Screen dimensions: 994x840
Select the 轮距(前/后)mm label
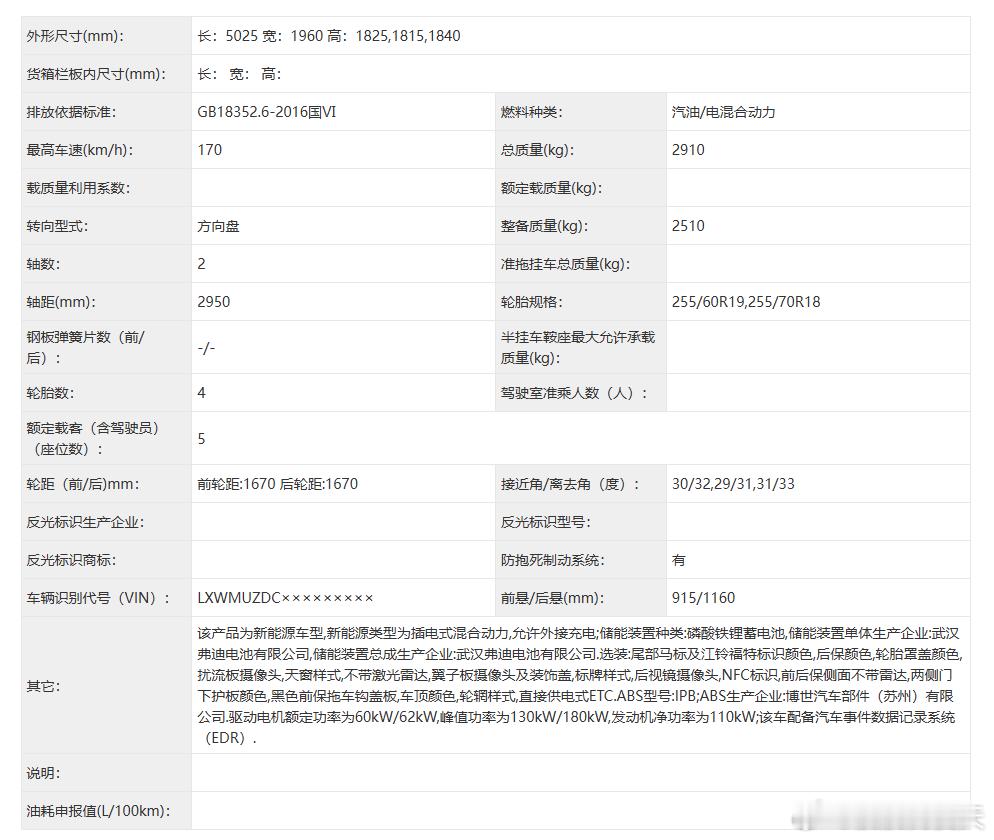click(82, 484)
